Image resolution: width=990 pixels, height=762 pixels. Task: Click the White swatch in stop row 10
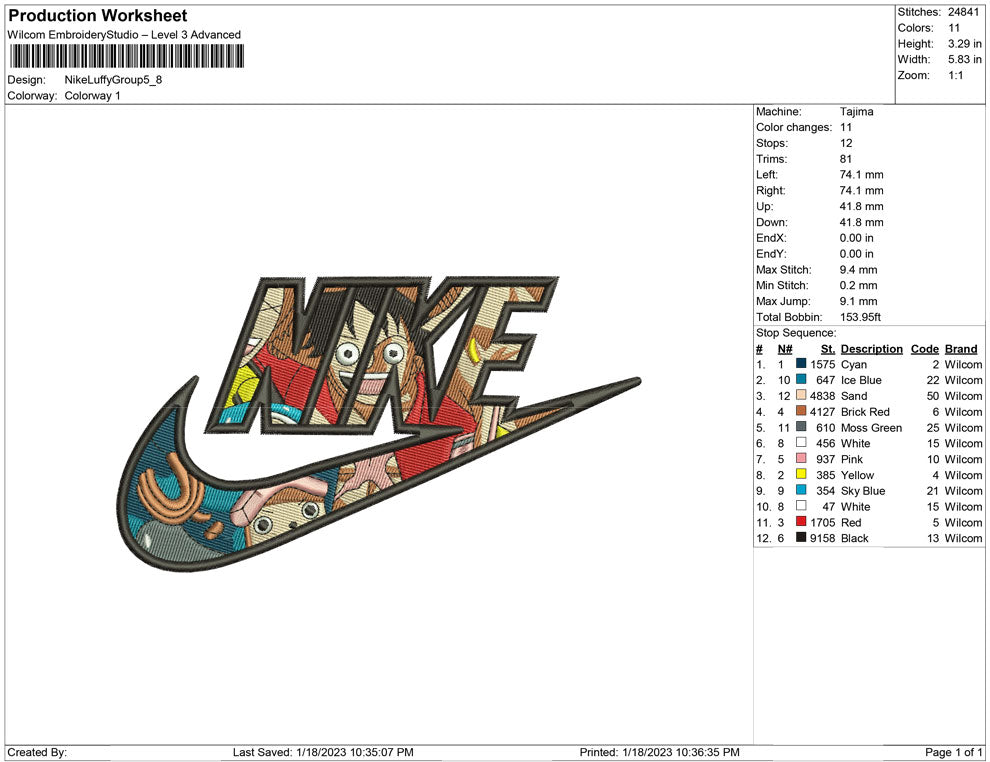(801, 506)
